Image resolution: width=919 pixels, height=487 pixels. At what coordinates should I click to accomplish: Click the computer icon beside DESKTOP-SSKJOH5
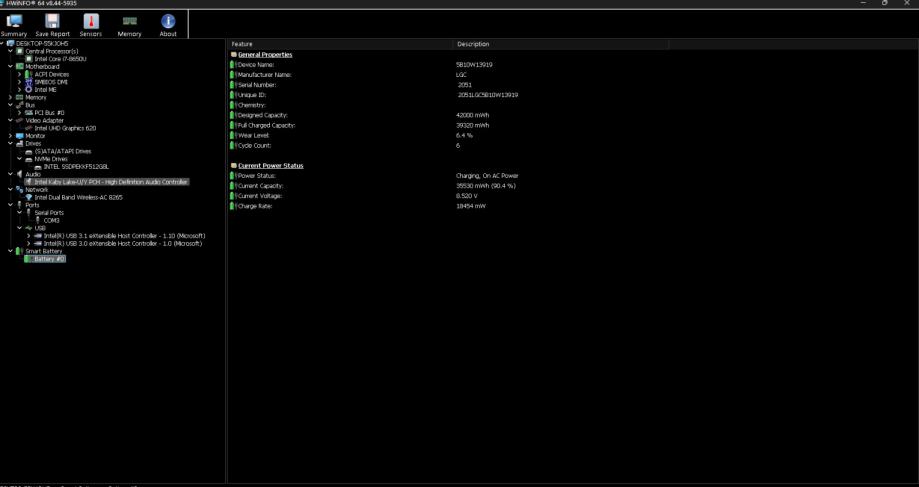11,43
